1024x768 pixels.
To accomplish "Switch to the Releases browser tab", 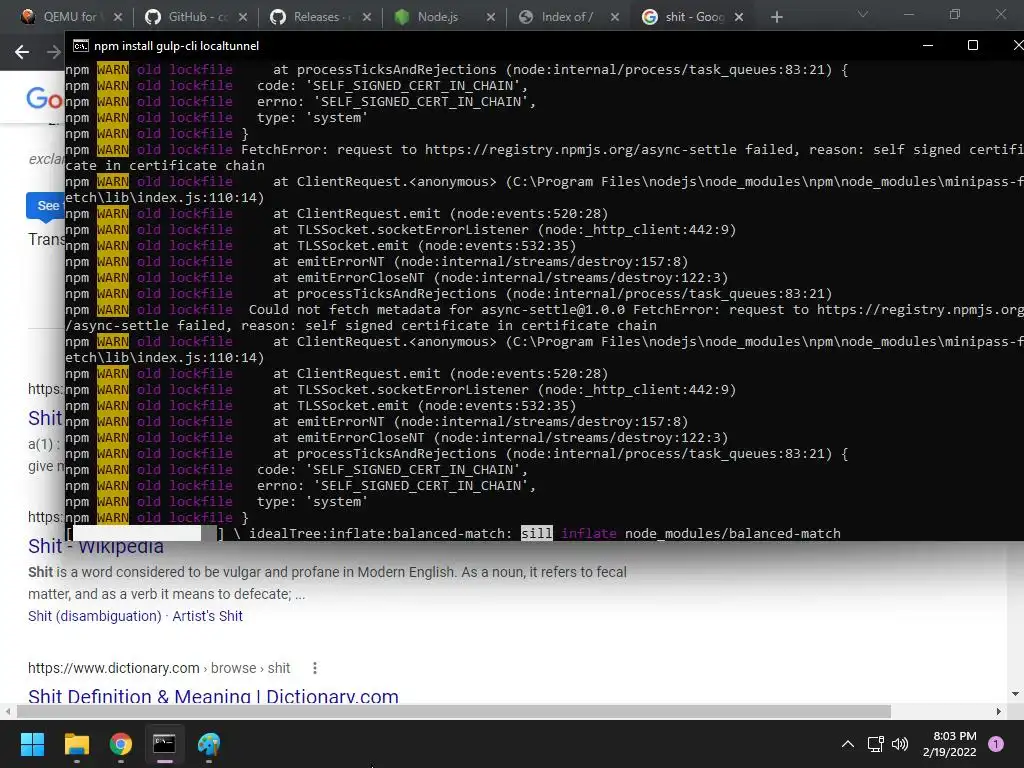I will tap(320, 17).
